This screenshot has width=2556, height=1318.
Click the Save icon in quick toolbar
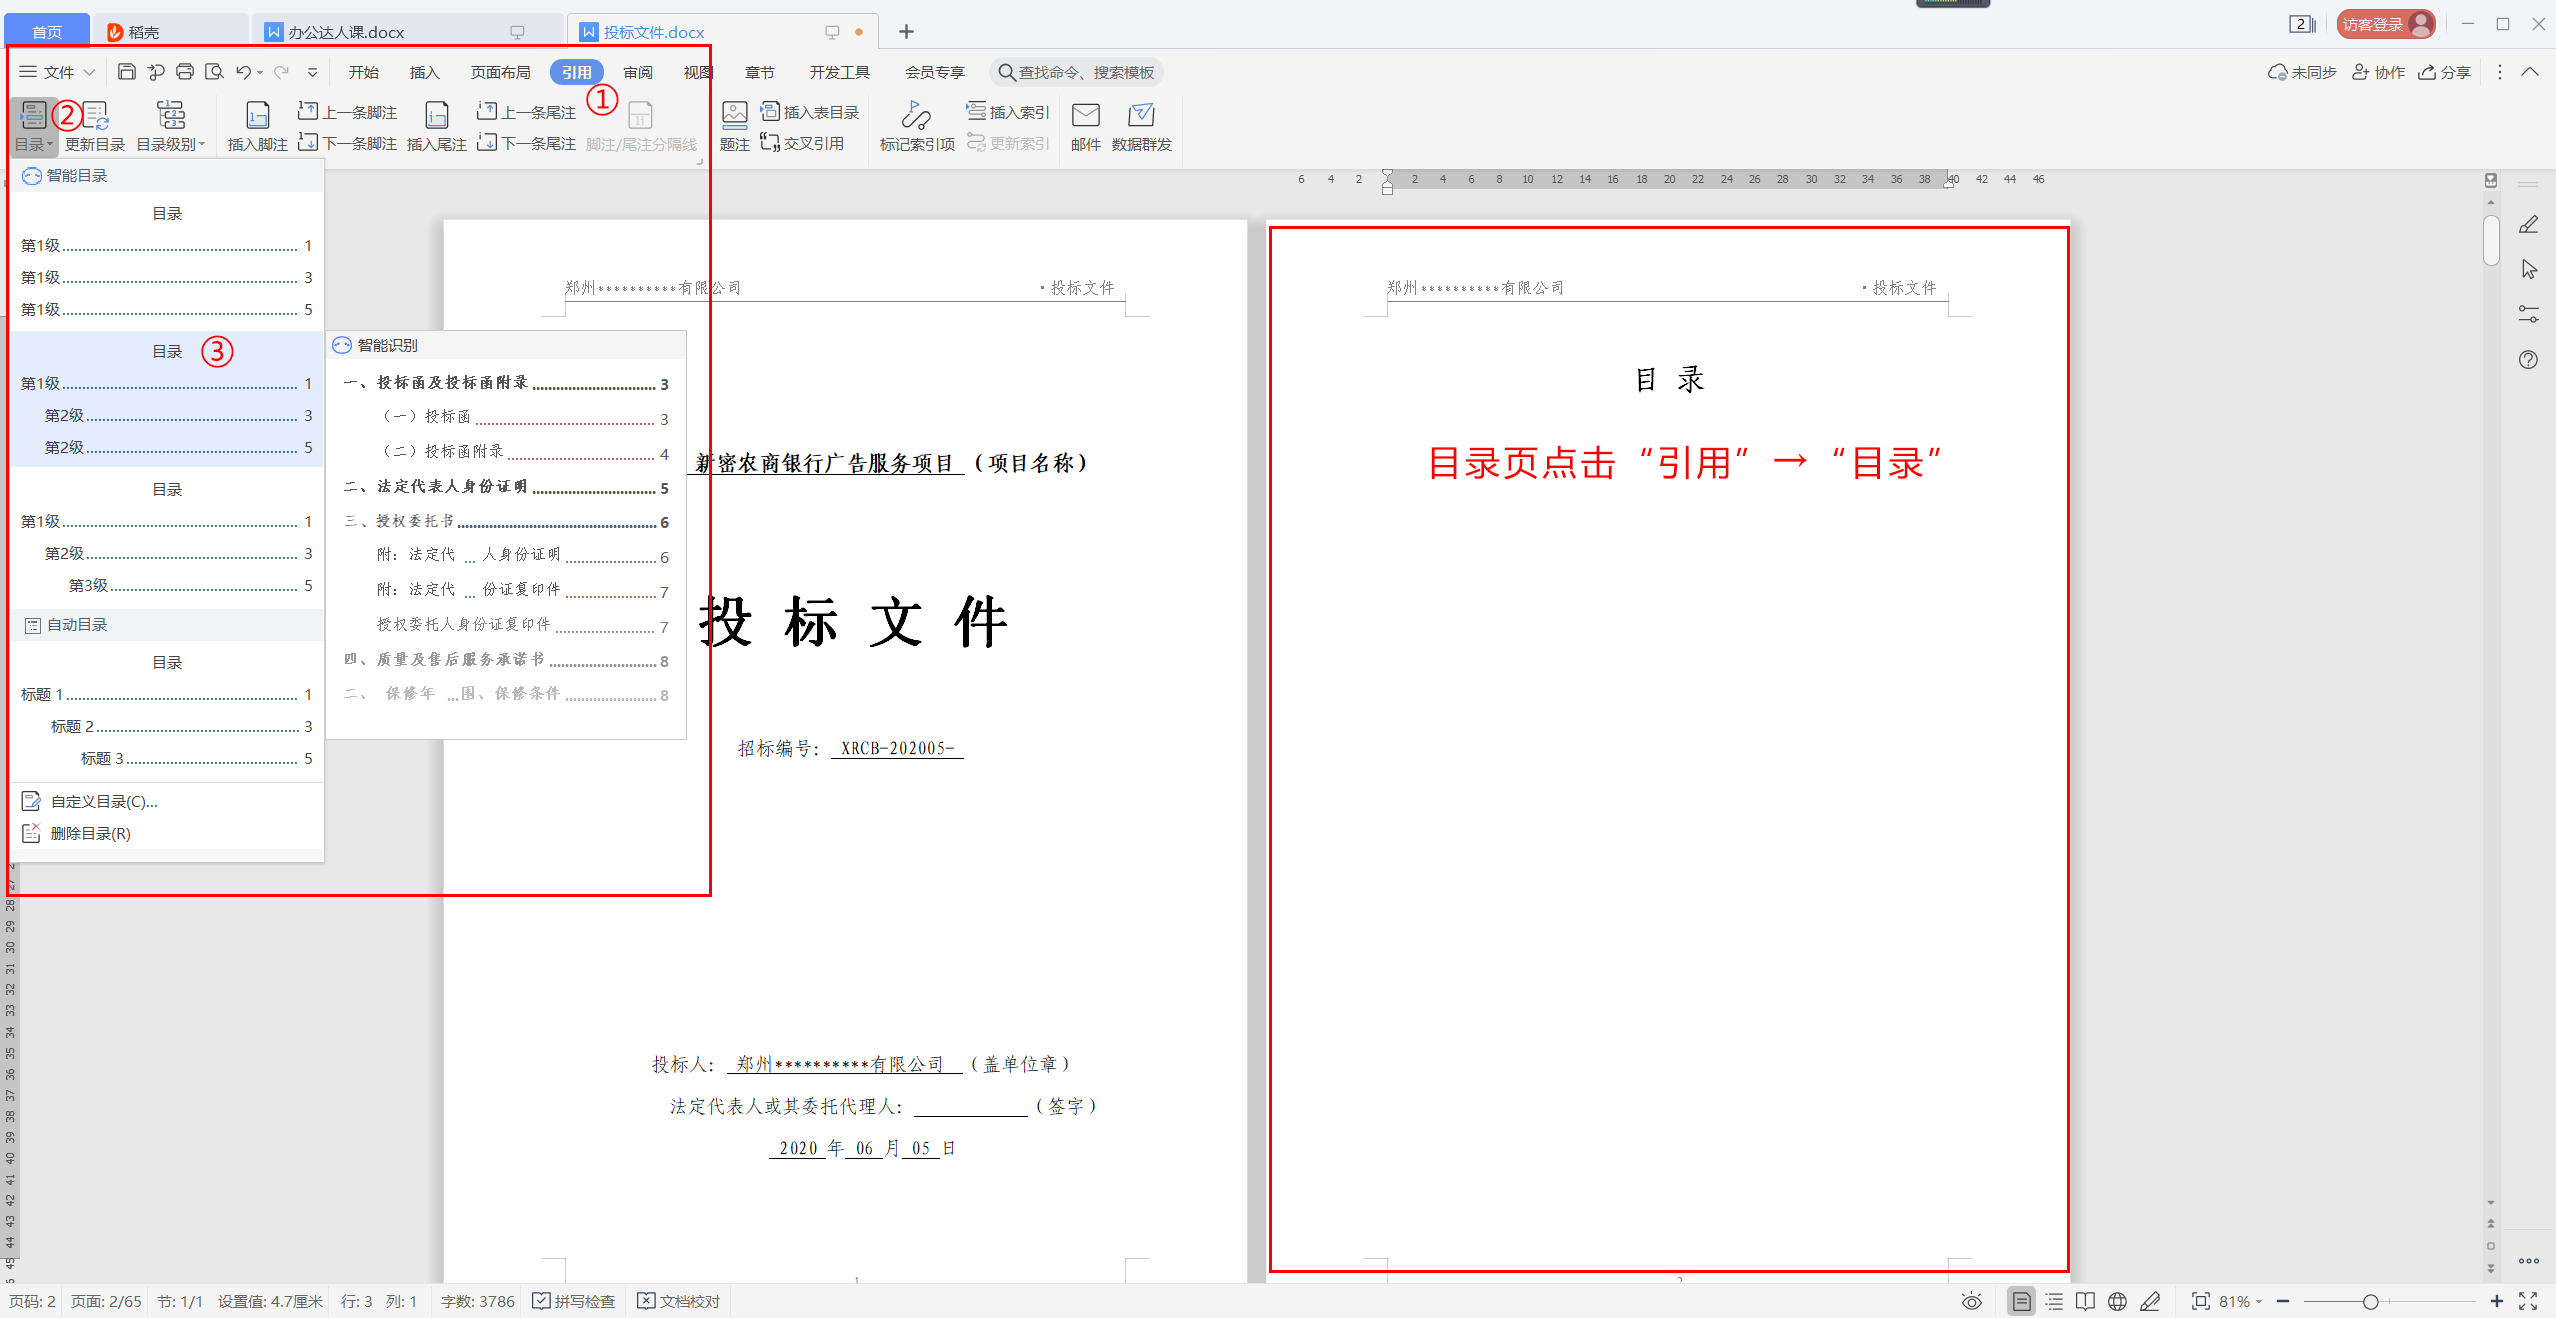[126, 72]
